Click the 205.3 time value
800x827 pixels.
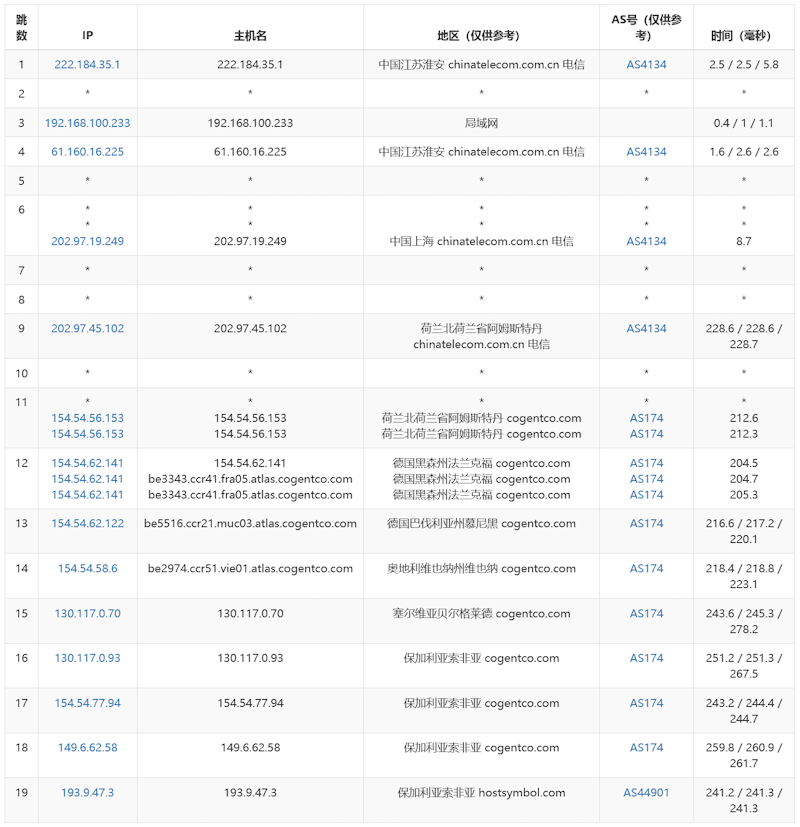[744, 495]
